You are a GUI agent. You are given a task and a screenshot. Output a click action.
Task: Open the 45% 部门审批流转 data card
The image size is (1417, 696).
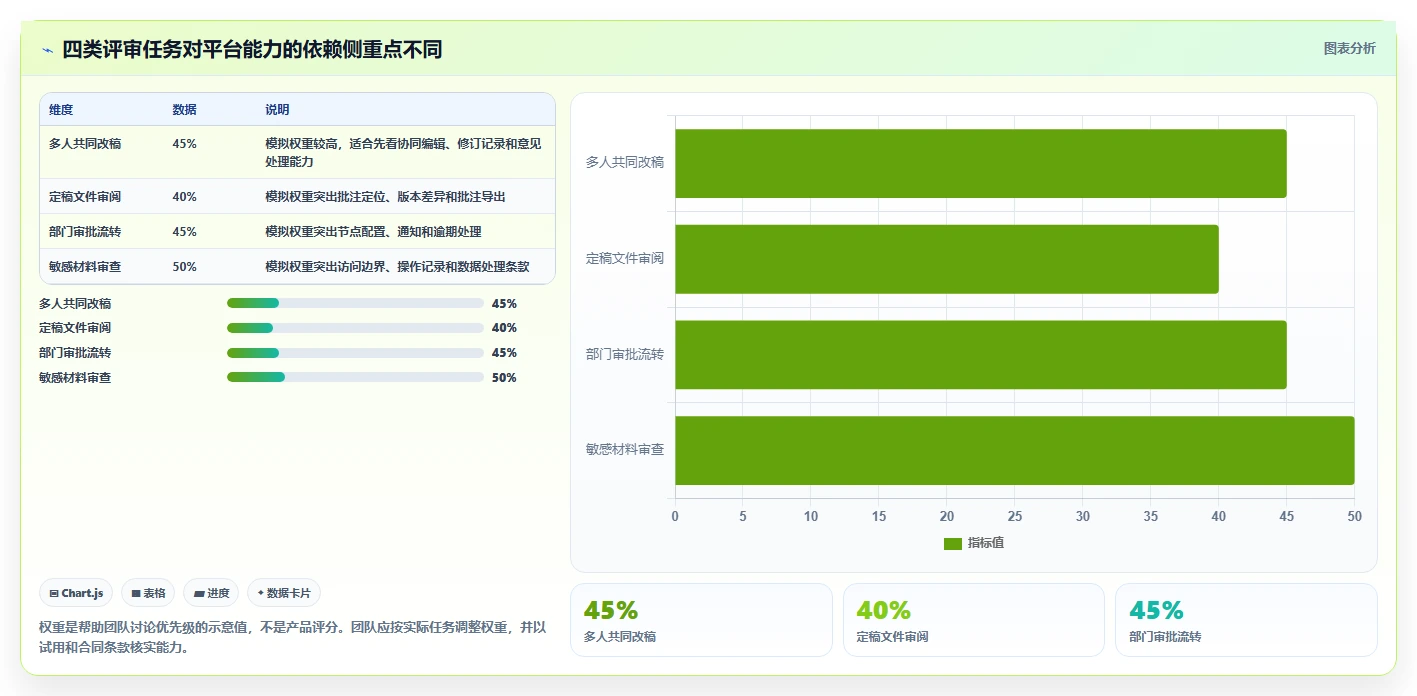(1246, 620)
